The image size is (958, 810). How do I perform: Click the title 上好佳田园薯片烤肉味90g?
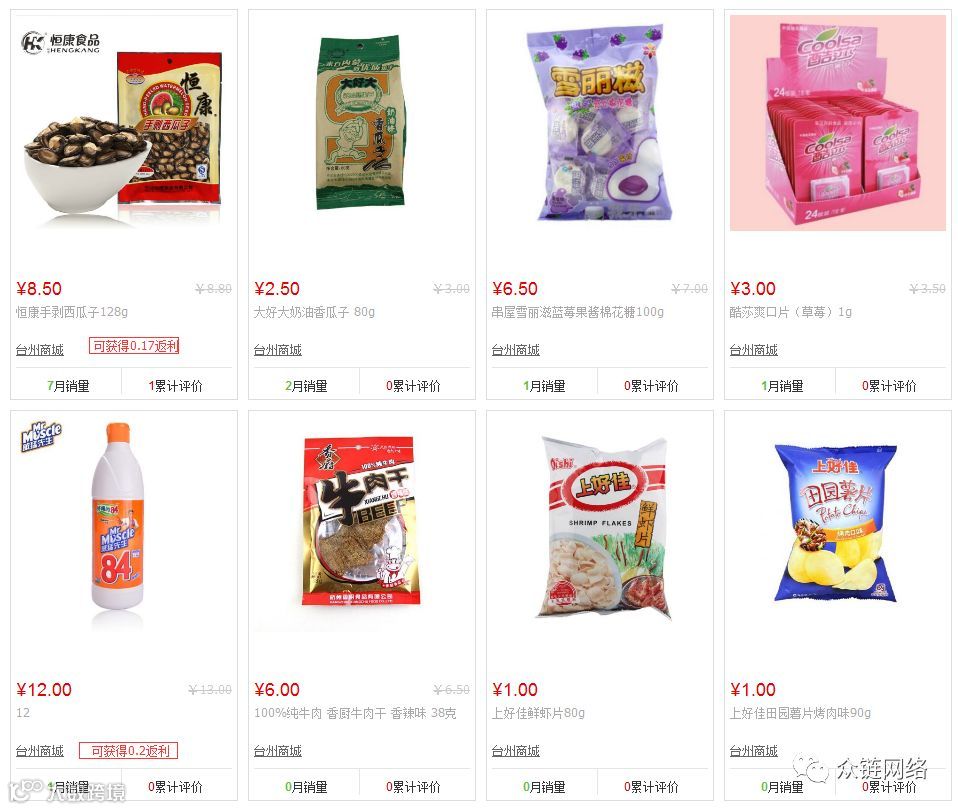(x=800, y=713)
